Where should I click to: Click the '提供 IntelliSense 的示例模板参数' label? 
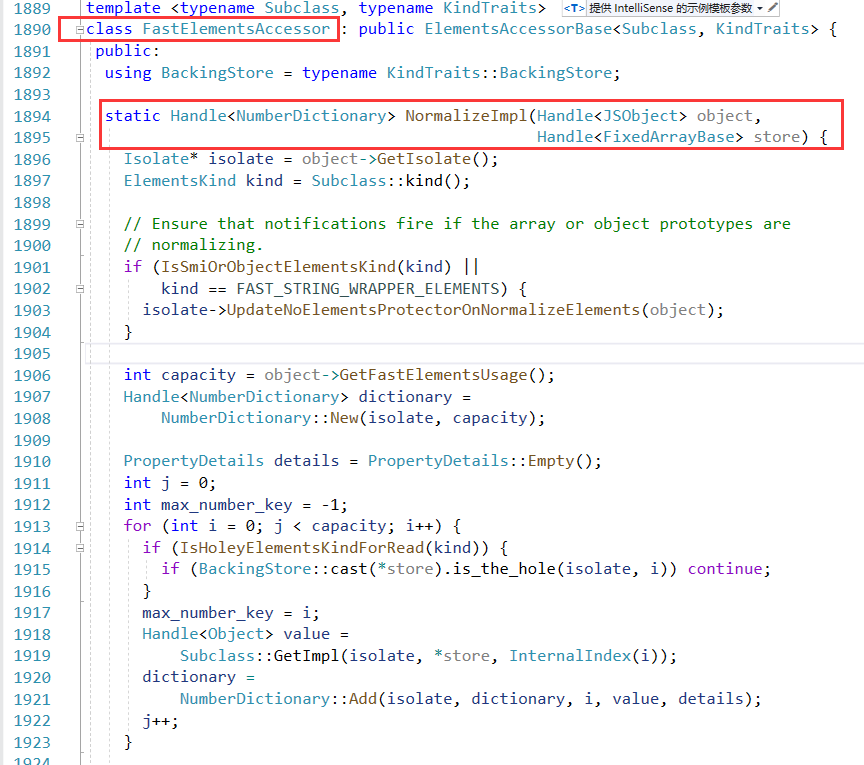coord(670,8)
